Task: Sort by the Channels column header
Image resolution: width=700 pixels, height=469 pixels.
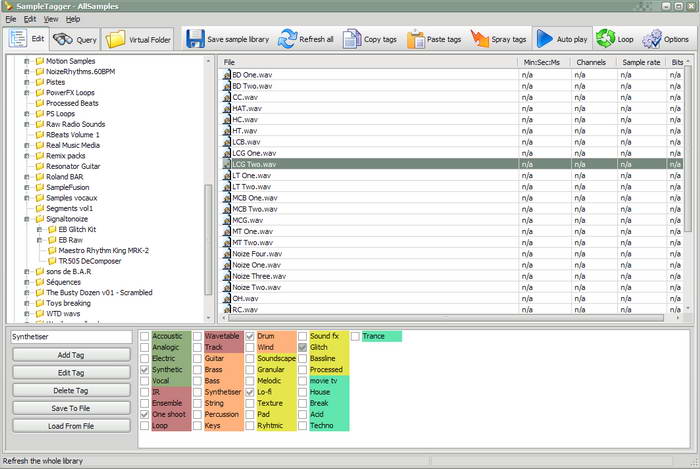Action: click(x=594, y=62)
